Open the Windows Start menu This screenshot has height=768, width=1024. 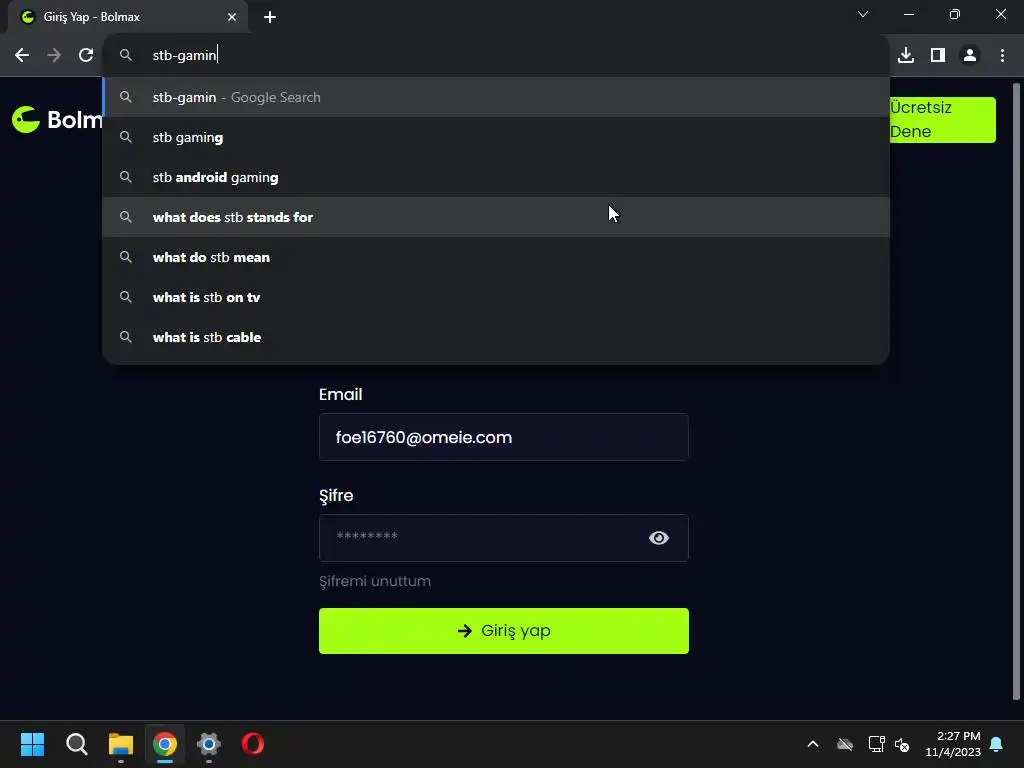(x=32, y=744)
